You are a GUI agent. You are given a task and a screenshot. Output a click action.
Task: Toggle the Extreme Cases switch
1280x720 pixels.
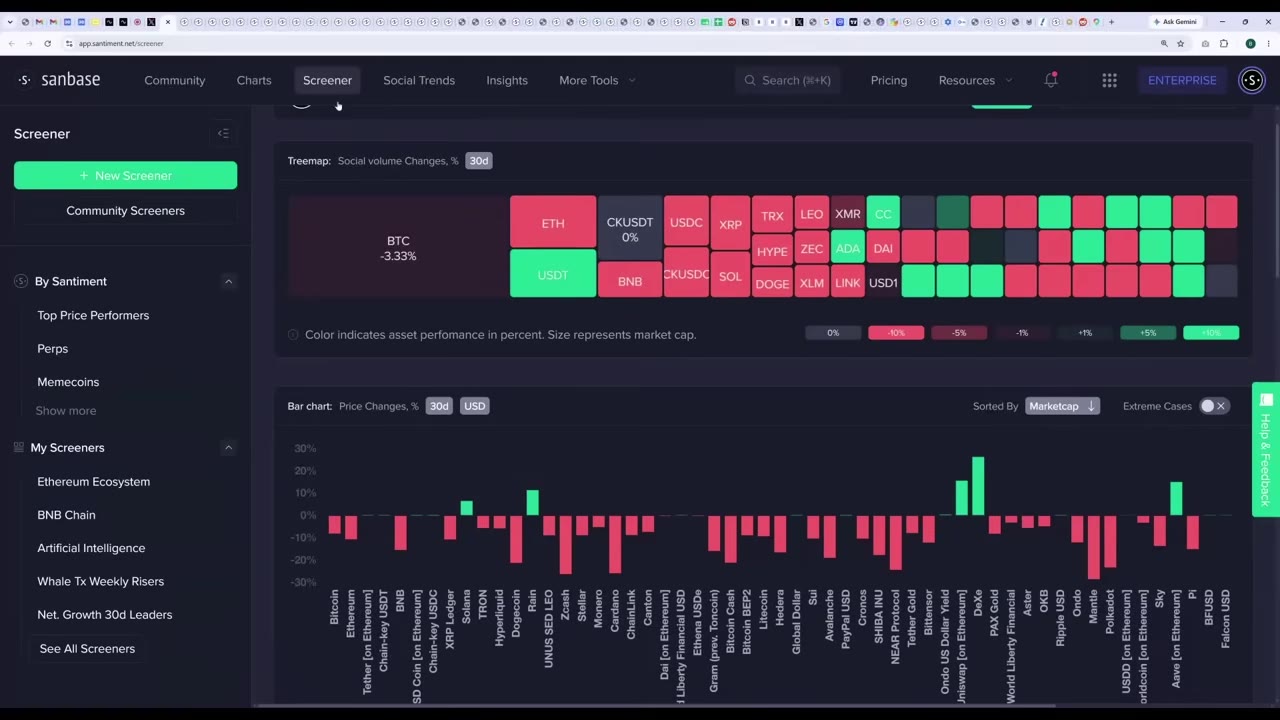coord(1213,406)
